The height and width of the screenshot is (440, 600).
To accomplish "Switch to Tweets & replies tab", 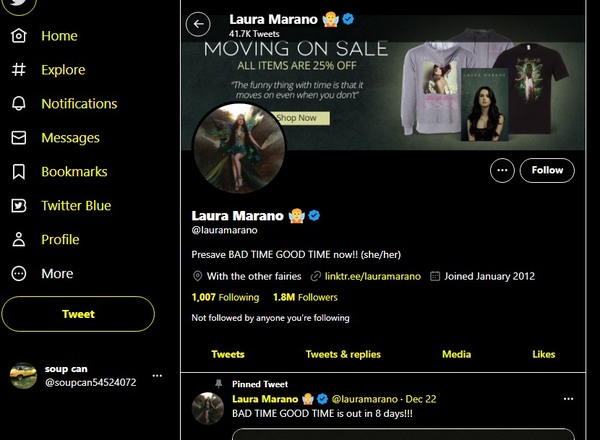I will [343, 354].
